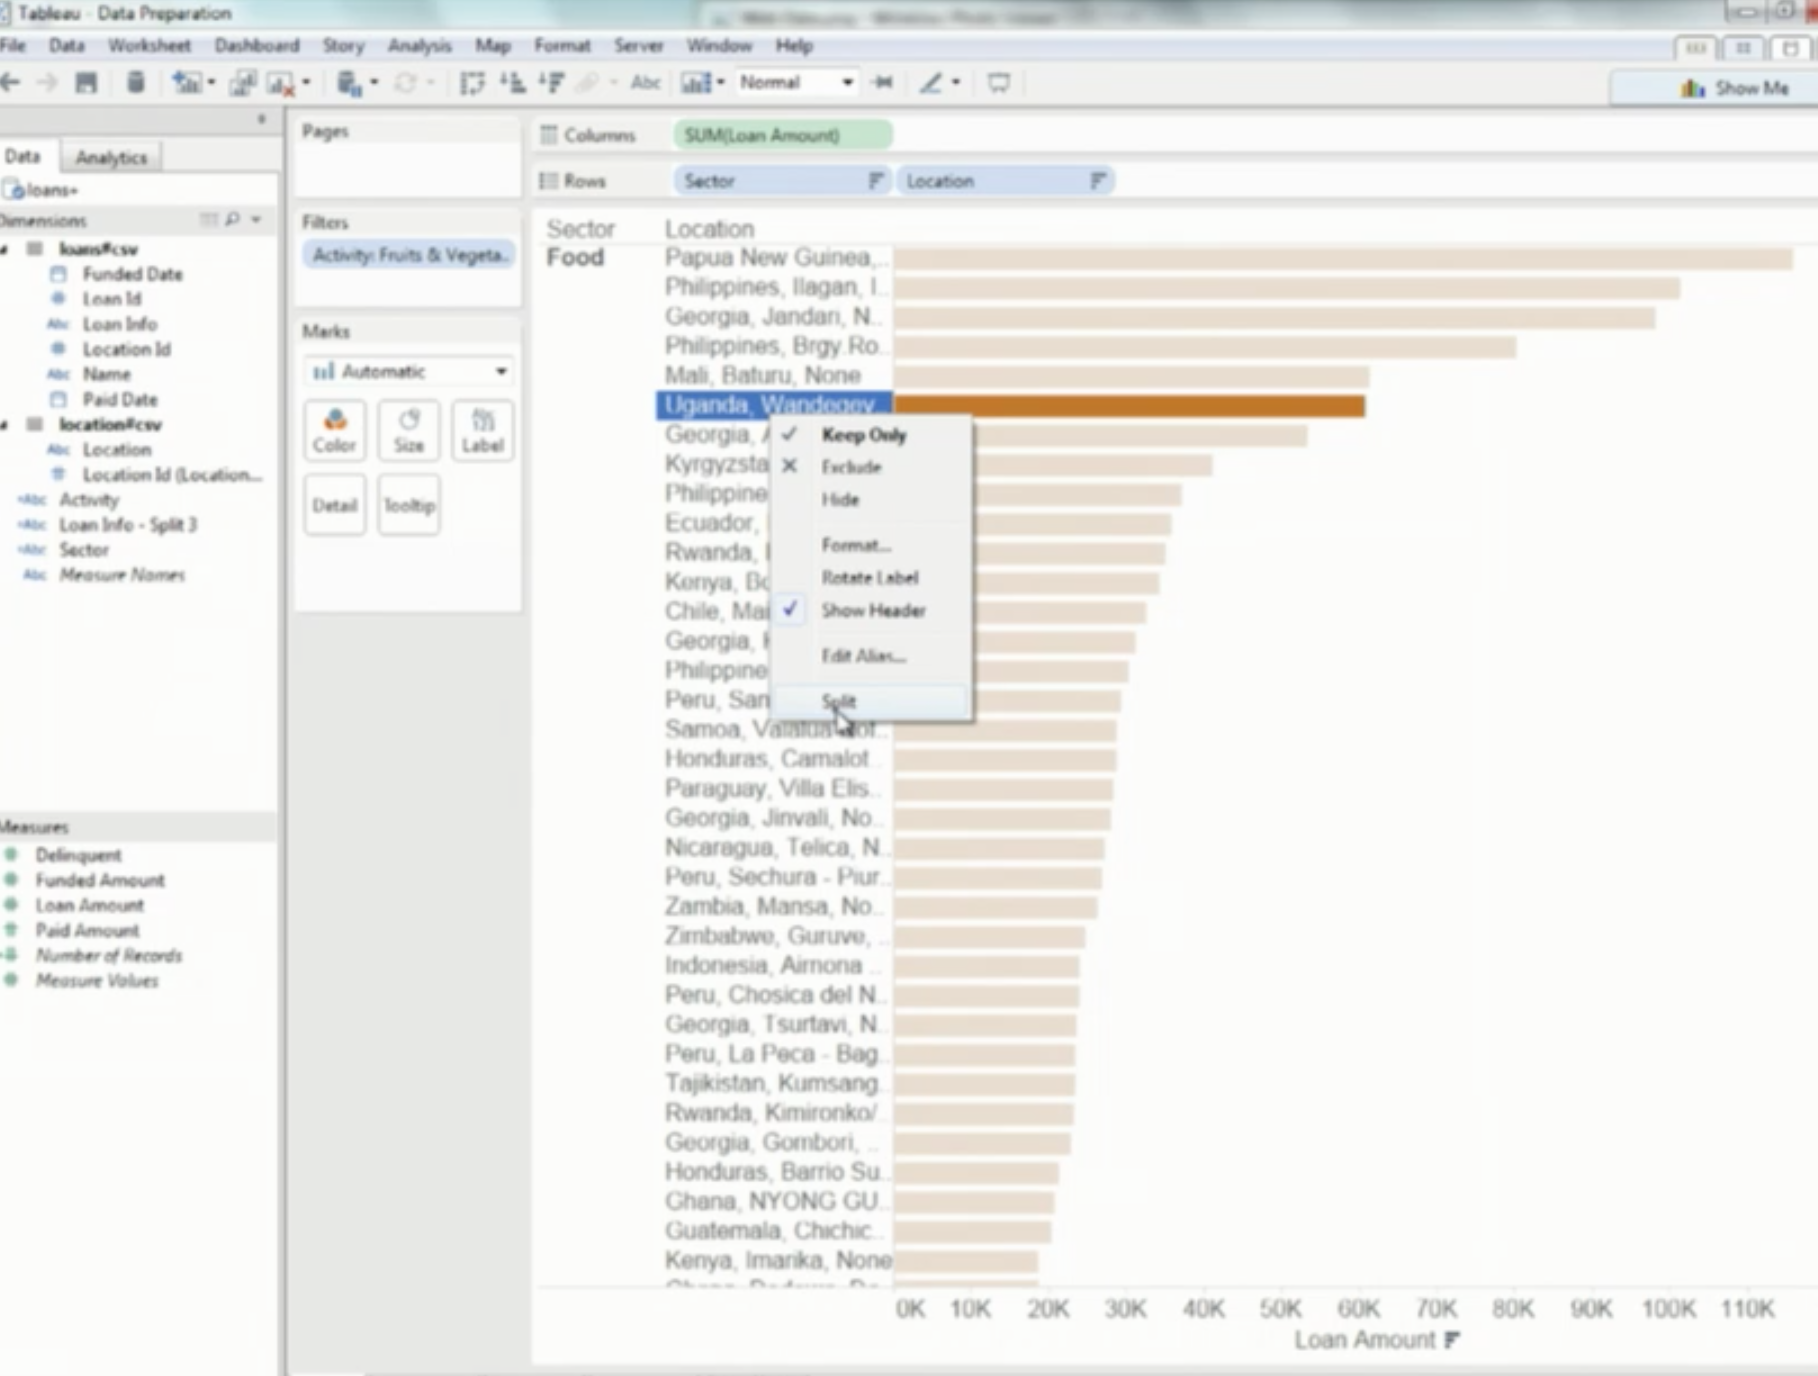Open the Presentation mode icon
Viewport: 1818px width, 1376px height.
click(997, 83)
